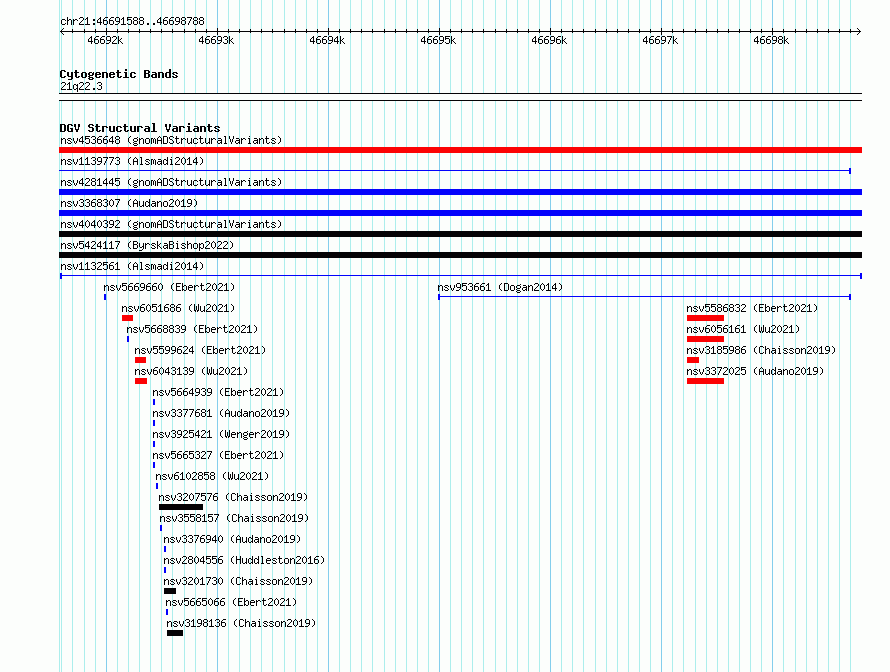The image size is (890, 672).
Task: Select the nsv3925421 Wenger2019 variant label
Action: click(221, 434)
